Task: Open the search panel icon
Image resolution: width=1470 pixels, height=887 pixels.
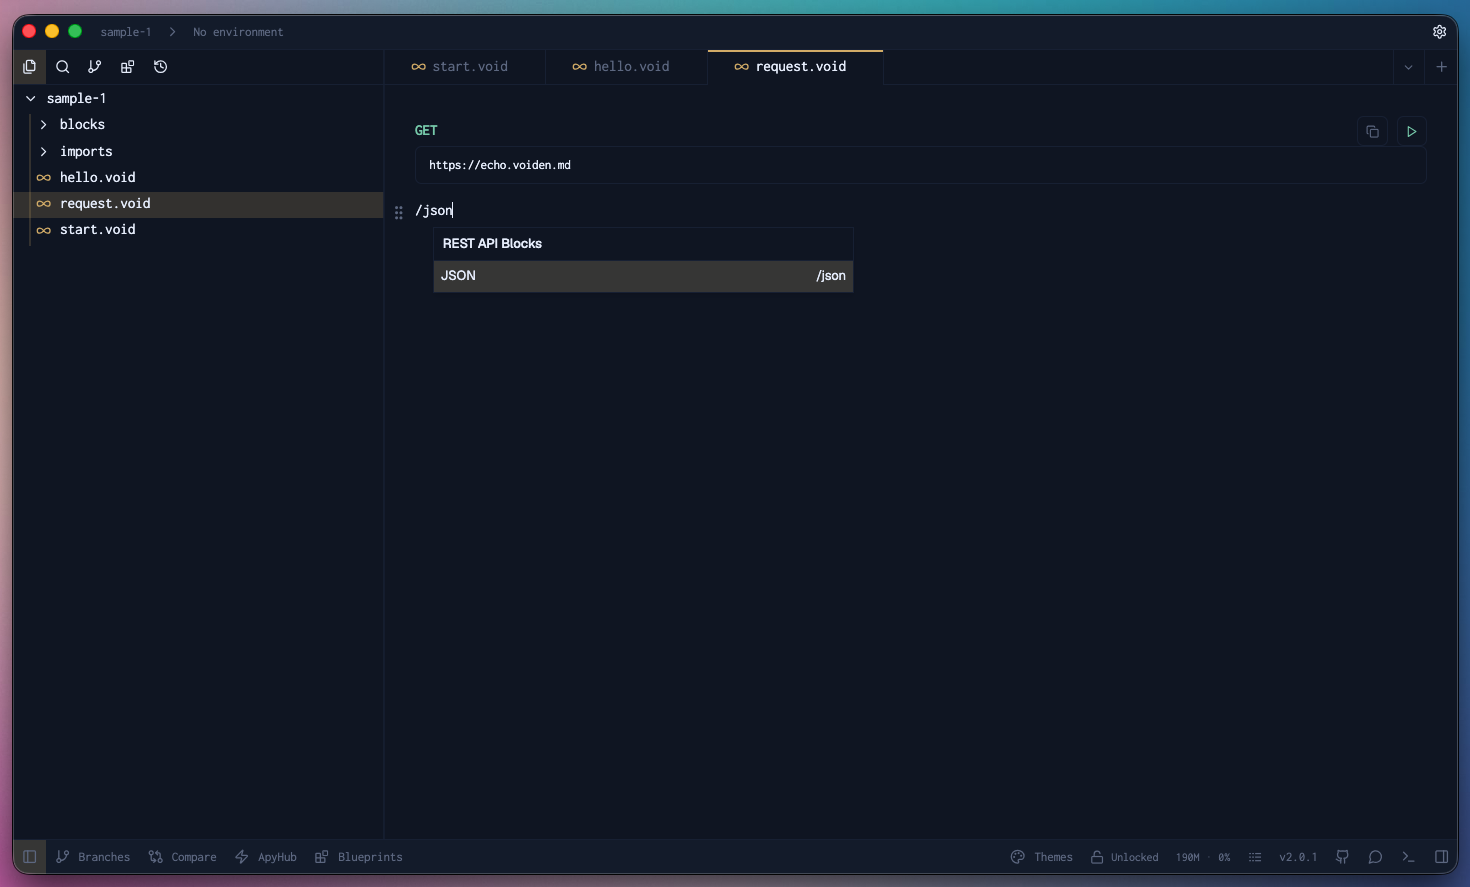Action: point(62,67)
